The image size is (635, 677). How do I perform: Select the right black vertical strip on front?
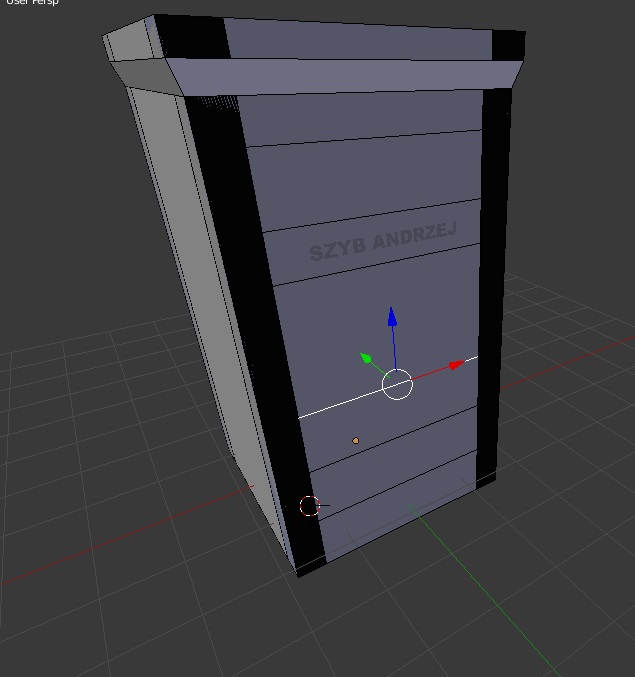[494, 280]
